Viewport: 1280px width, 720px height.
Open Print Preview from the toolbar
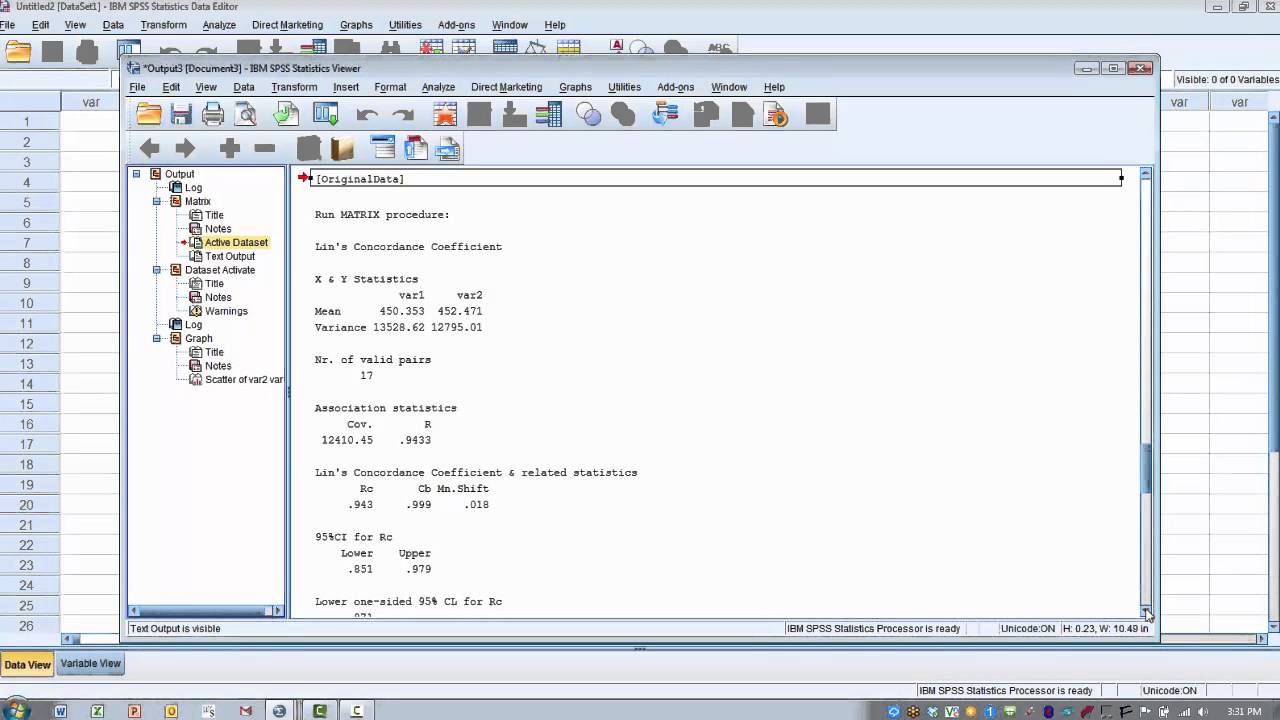[x=245, y=115]
